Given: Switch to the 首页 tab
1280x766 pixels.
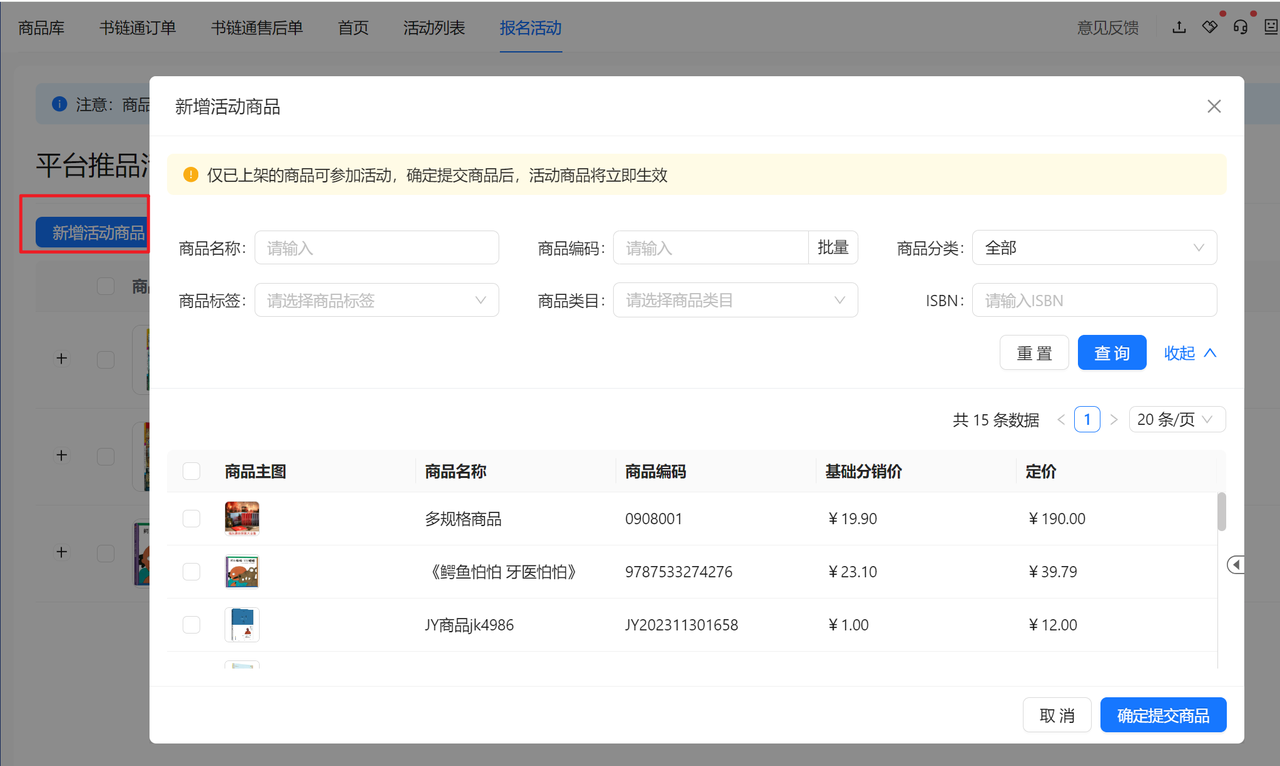Looking at the screenshot, I should (353, 28).
